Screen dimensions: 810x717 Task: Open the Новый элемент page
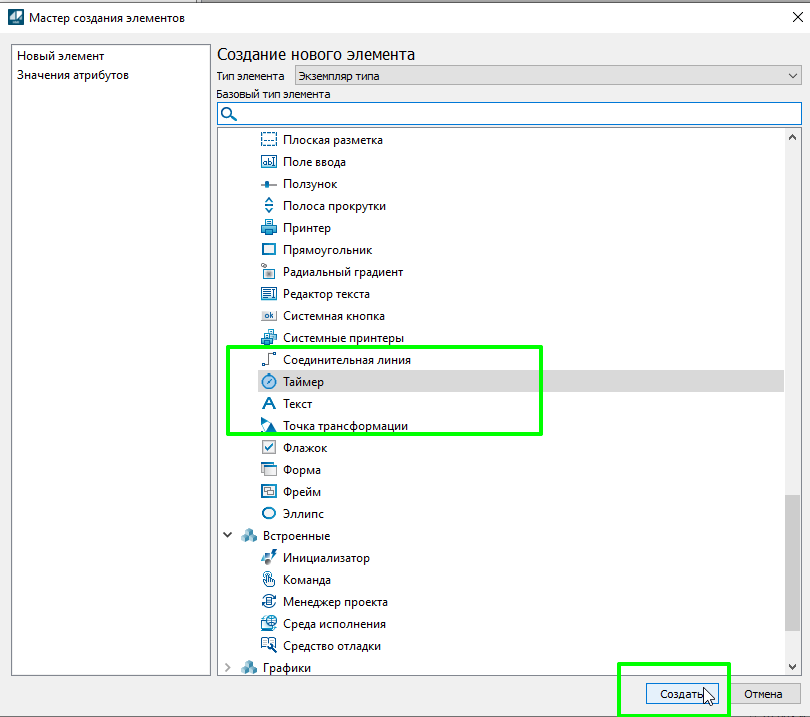pos(61,56)
